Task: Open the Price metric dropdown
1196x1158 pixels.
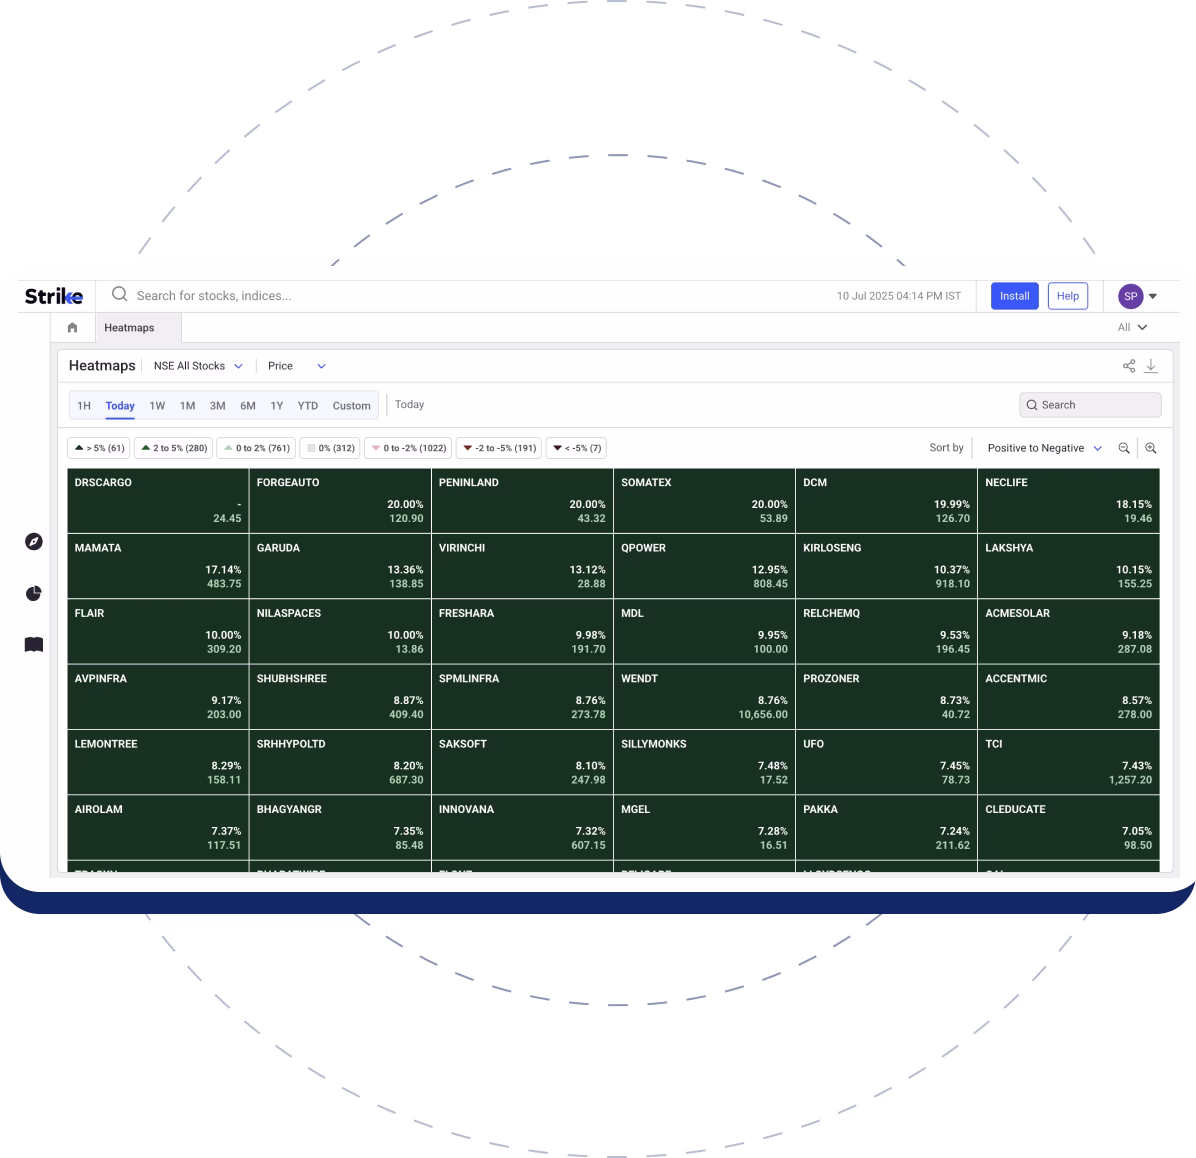Action: (296, 366)
